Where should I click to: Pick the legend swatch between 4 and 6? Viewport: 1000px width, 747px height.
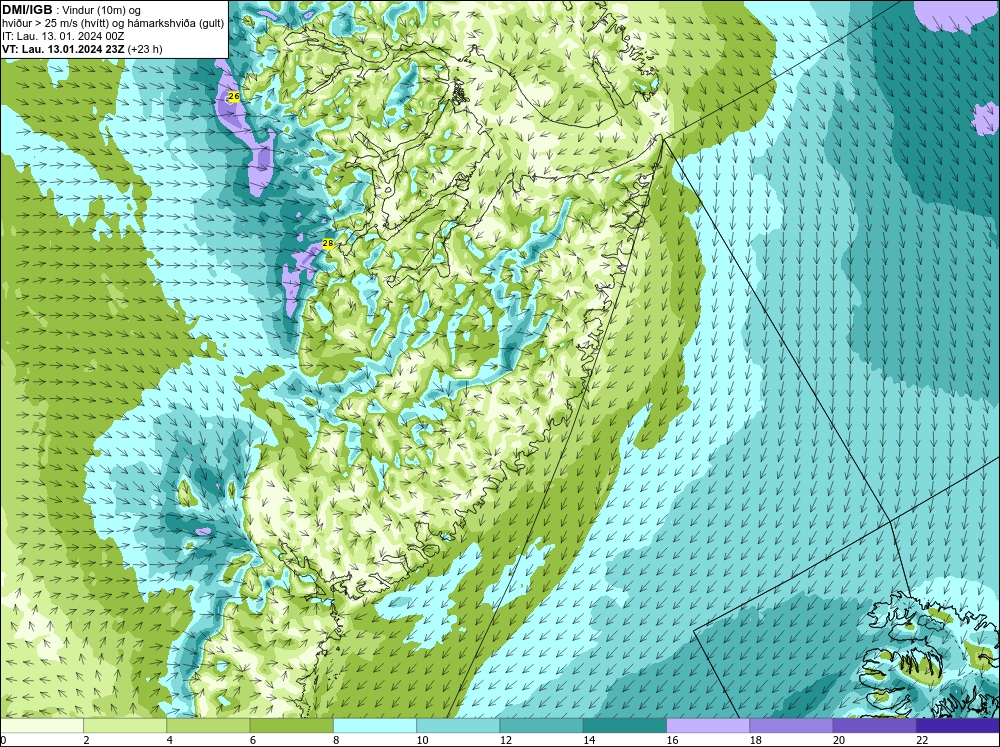pyautogui.click(x=208, y=726)
